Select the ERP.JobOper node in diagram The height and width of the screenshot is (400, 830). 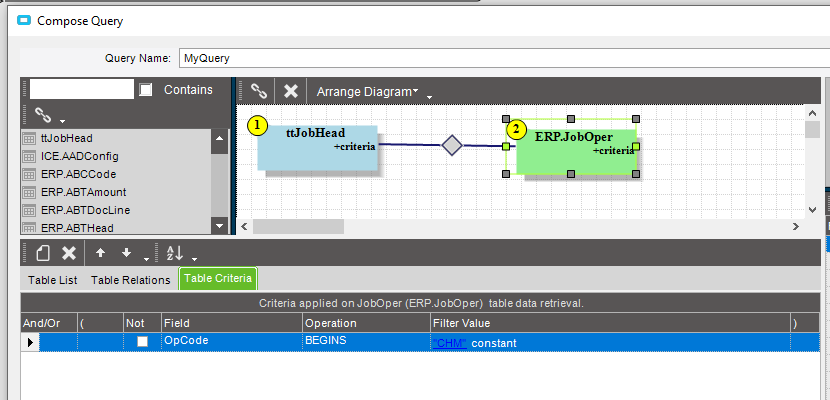[x=576, y=150]
